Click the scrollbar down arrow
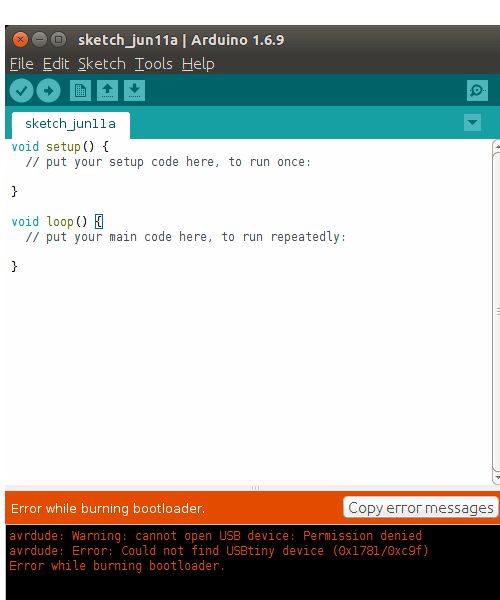The image size is (500, 600). tap(497, 478)
